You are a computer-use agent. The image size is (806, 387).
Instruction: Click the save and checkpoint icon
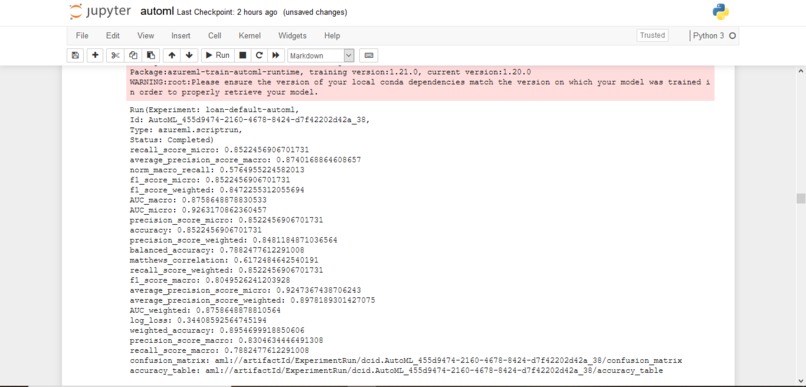[75, 55]
